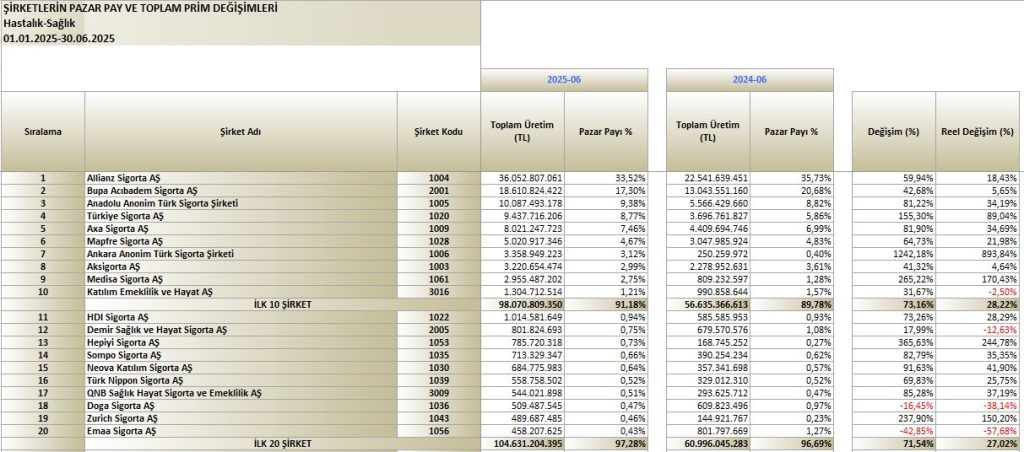Click the Reel Değişim (%) column header

click(978, 131)
